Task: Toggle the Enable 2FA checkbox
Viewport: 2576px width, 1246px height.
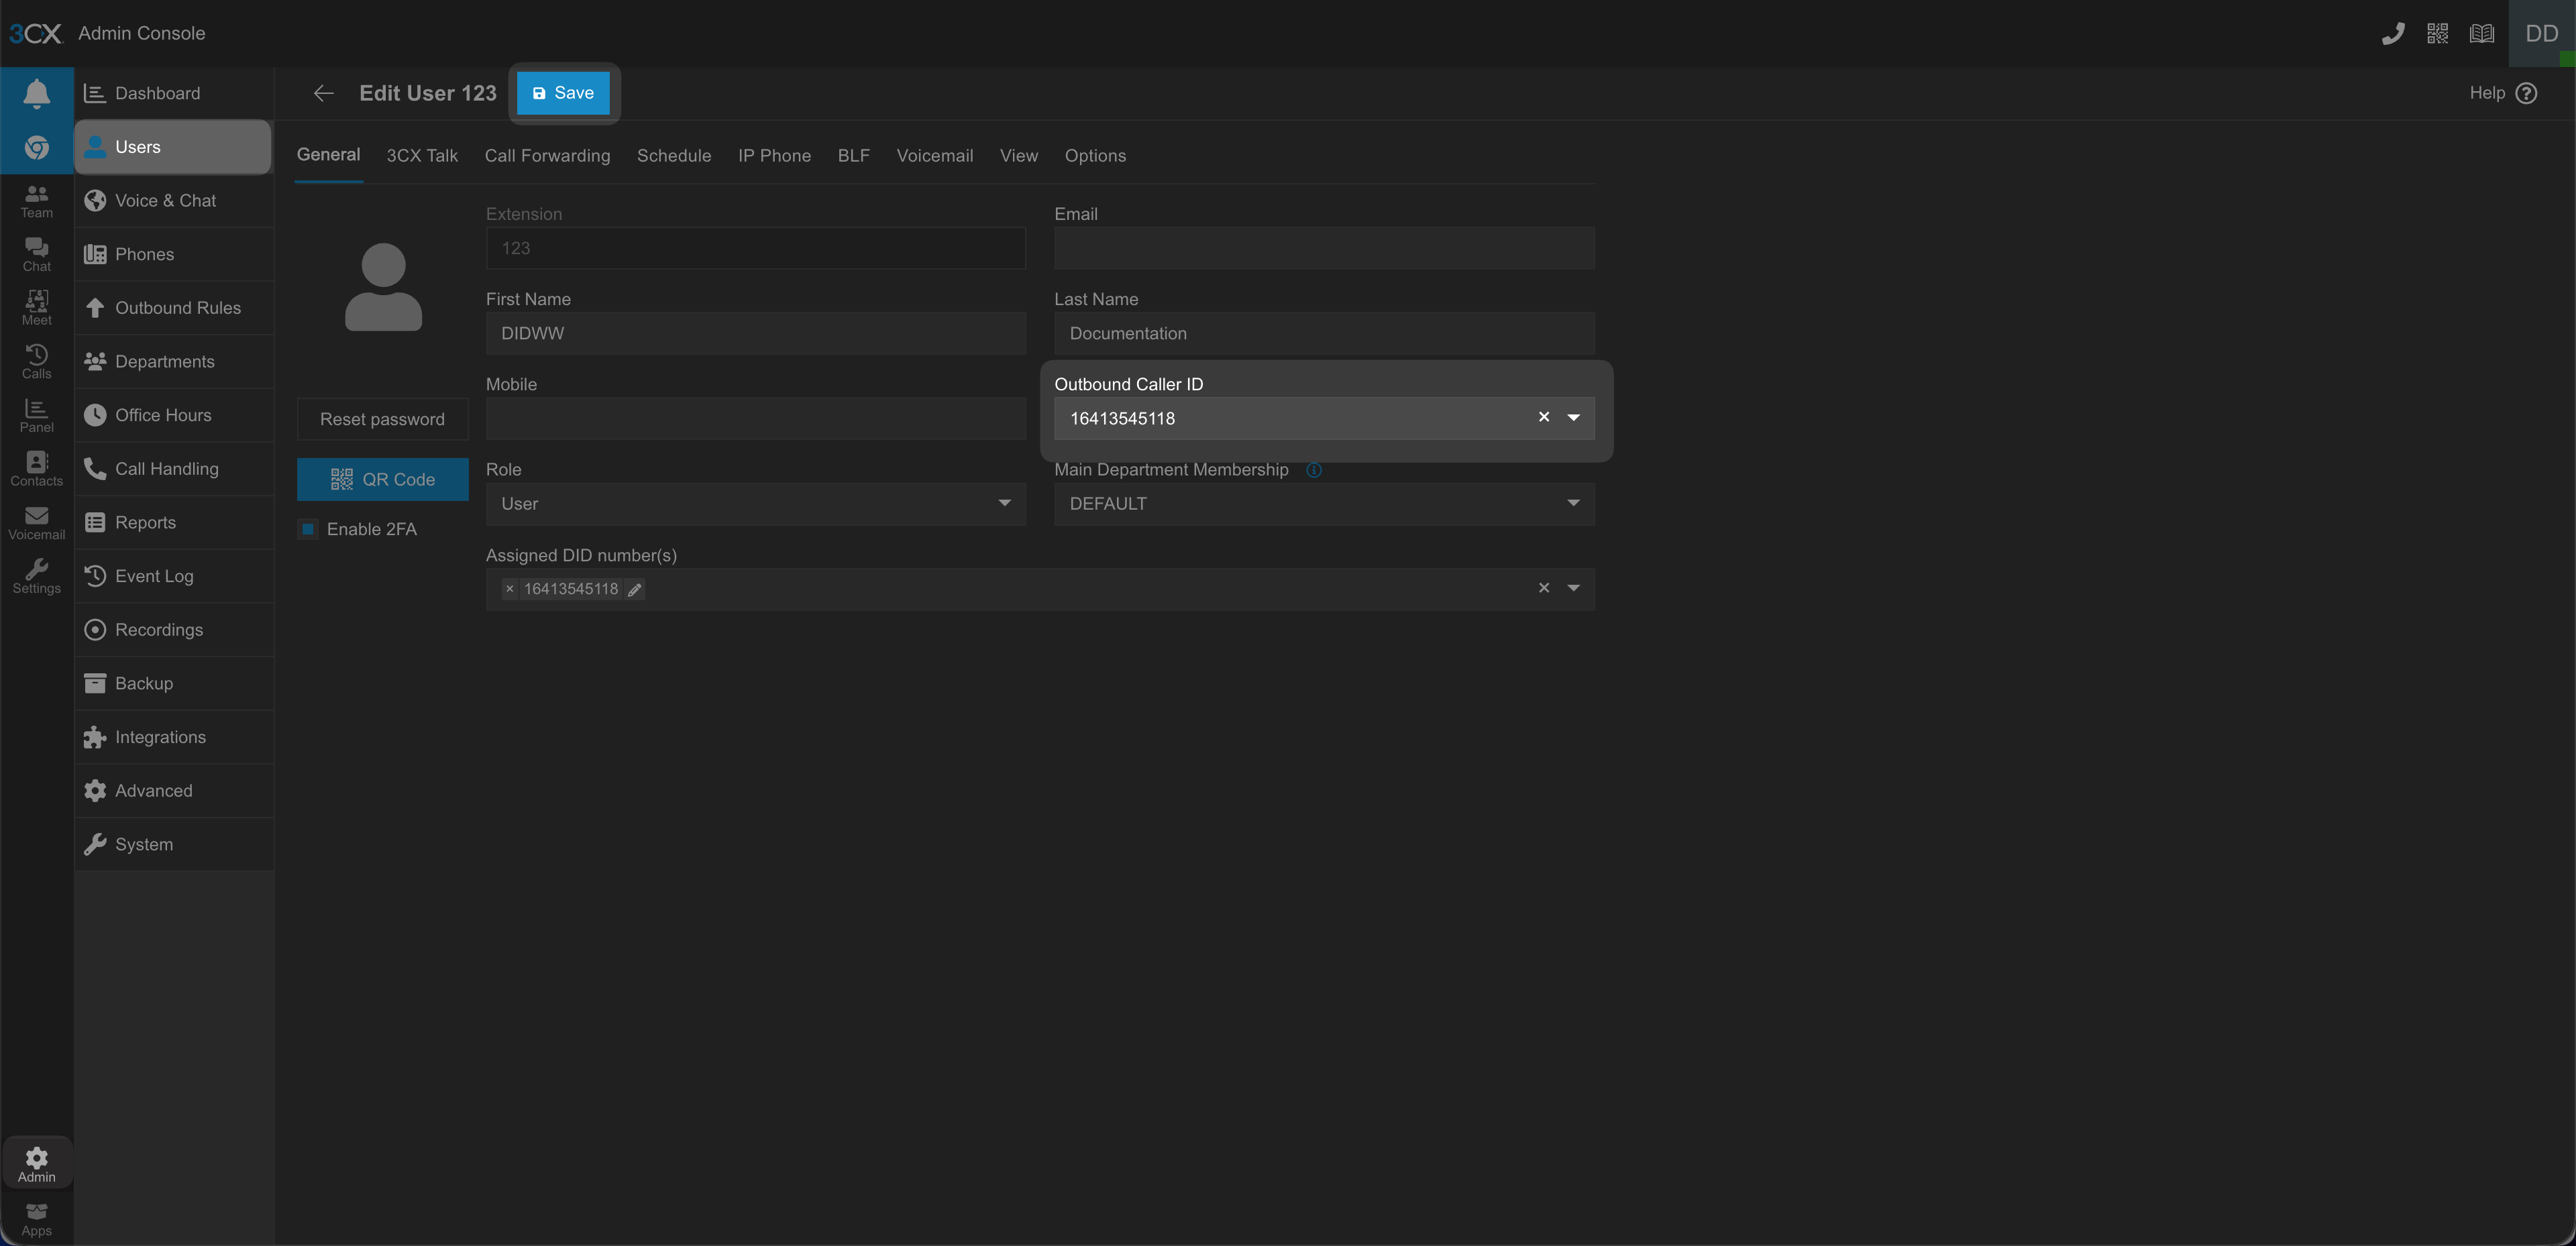Action: click(x=309, y=529)
